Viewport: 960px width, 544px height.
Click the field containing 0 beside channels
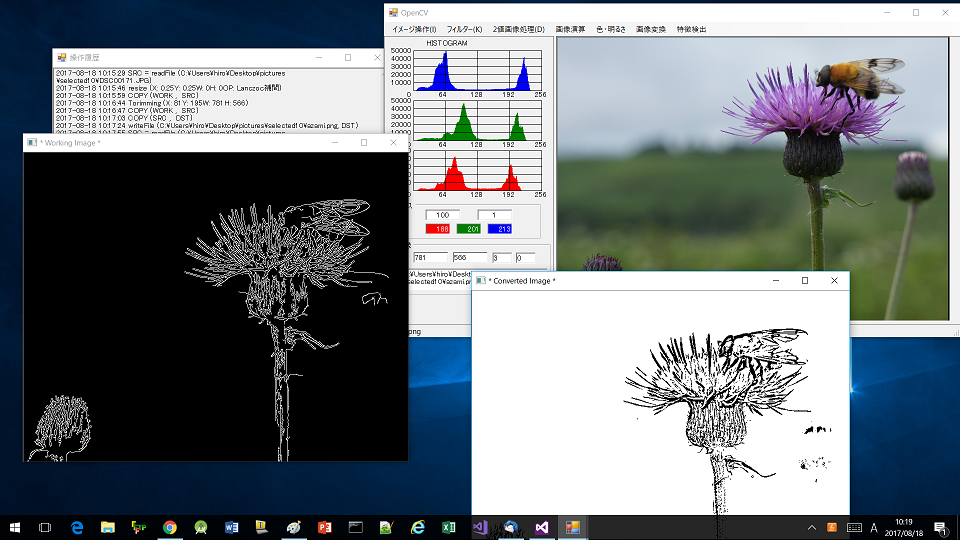click(x=525, y=258)
